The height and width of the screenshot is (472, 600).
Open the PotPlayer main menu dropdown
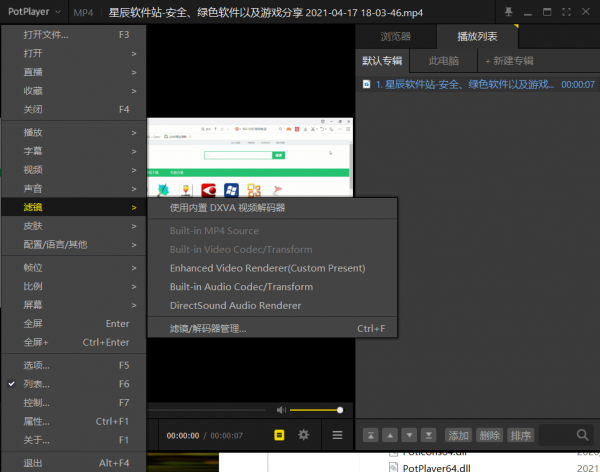point(35,12)
